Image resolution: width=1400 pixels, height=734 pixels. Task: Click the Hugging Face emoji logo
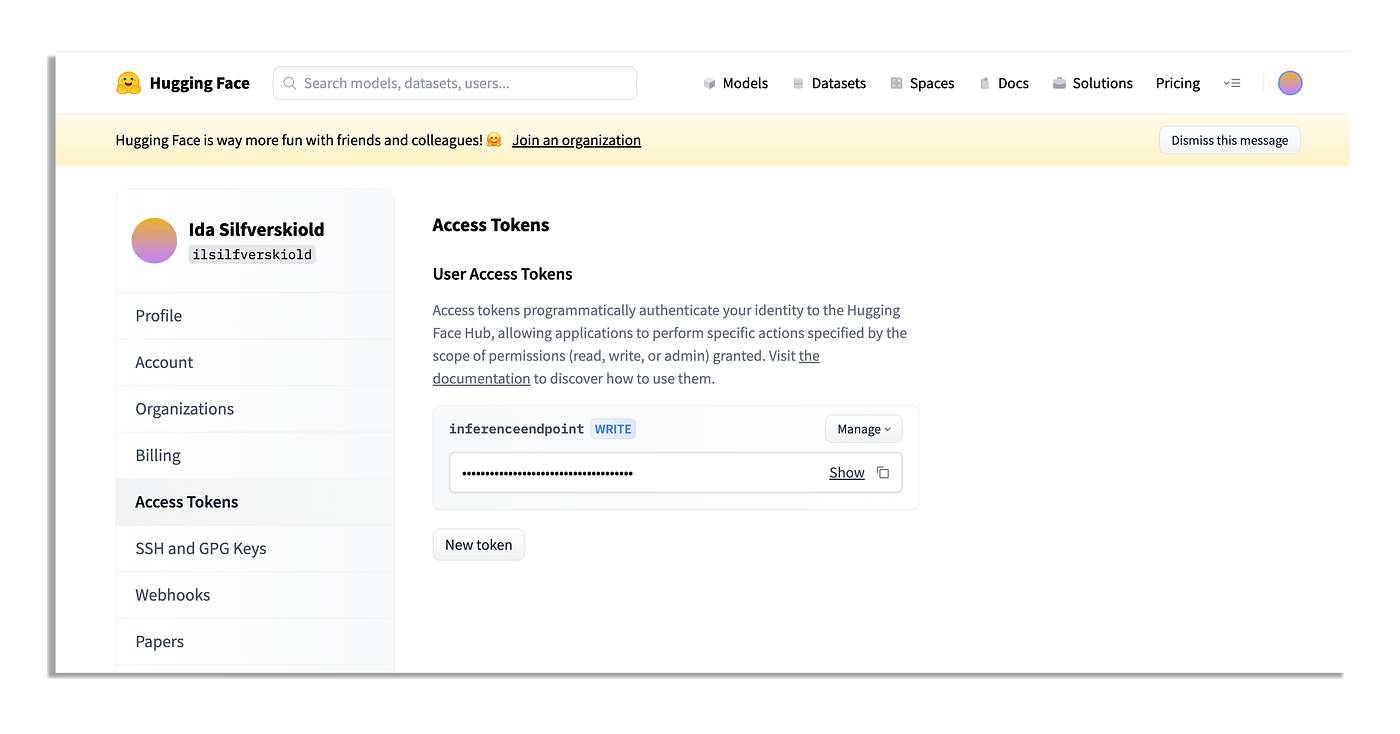point(129,83)
